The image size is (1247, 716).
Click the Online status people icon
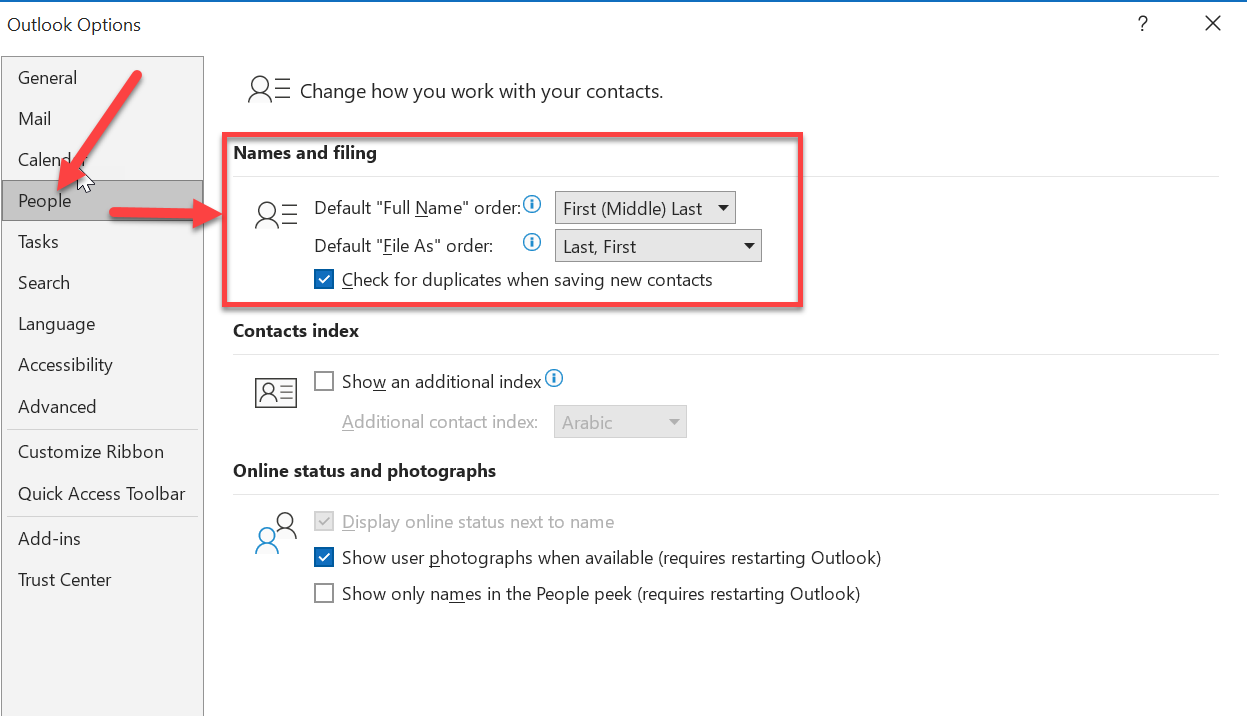(x=276, y=533)
